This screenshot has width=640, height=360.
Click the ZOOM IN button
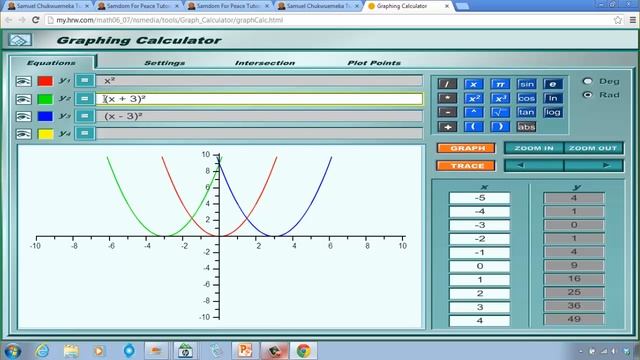point(534,148)
